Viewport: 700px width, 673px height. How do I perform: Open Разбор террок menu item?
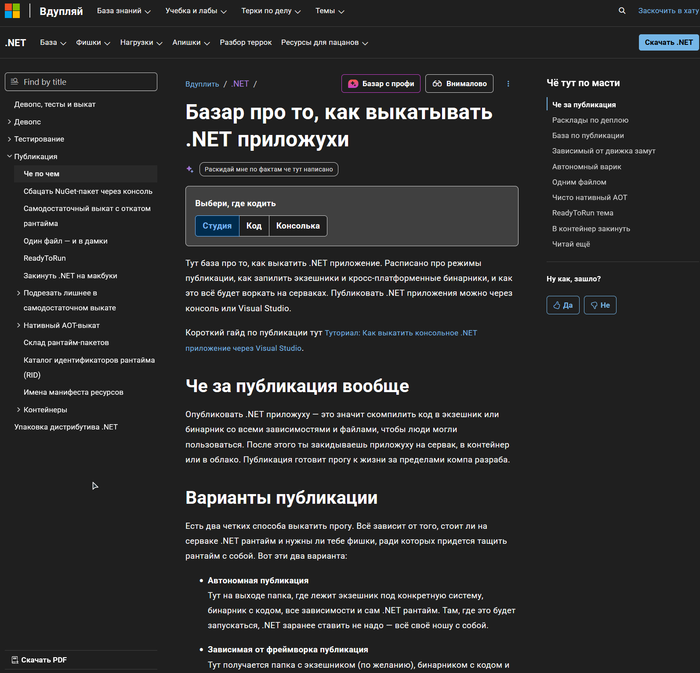(x=246, y=42)
